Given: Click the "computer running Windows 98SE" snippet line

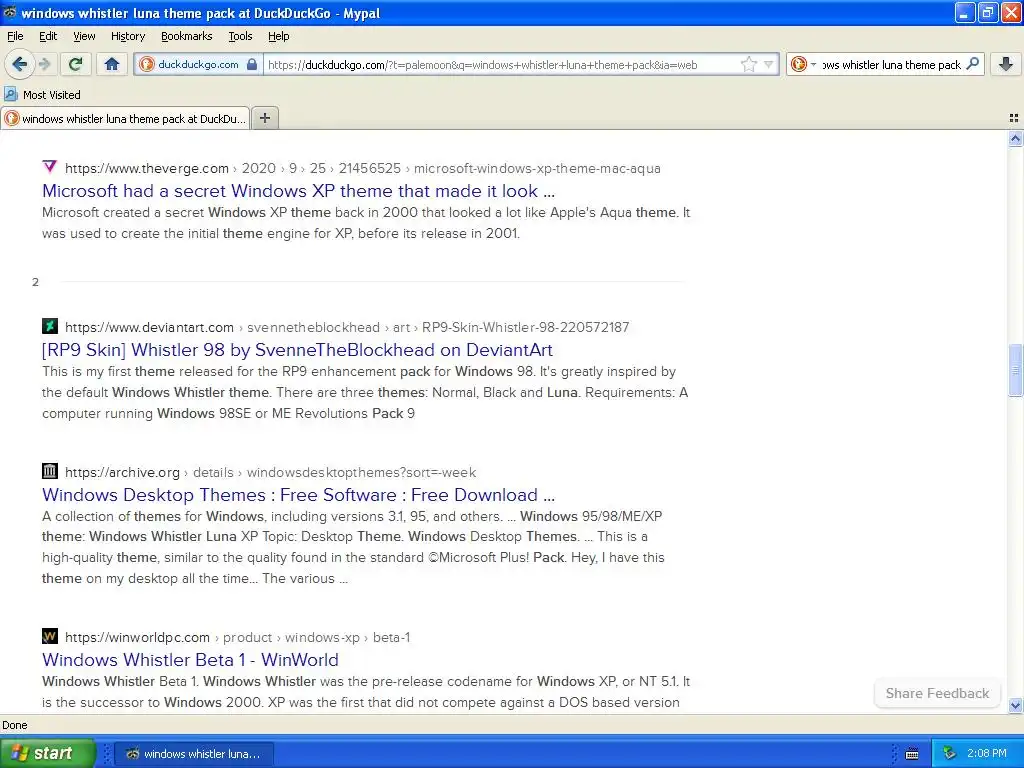Looking at the screenshot, I should [x=229, y=413].
